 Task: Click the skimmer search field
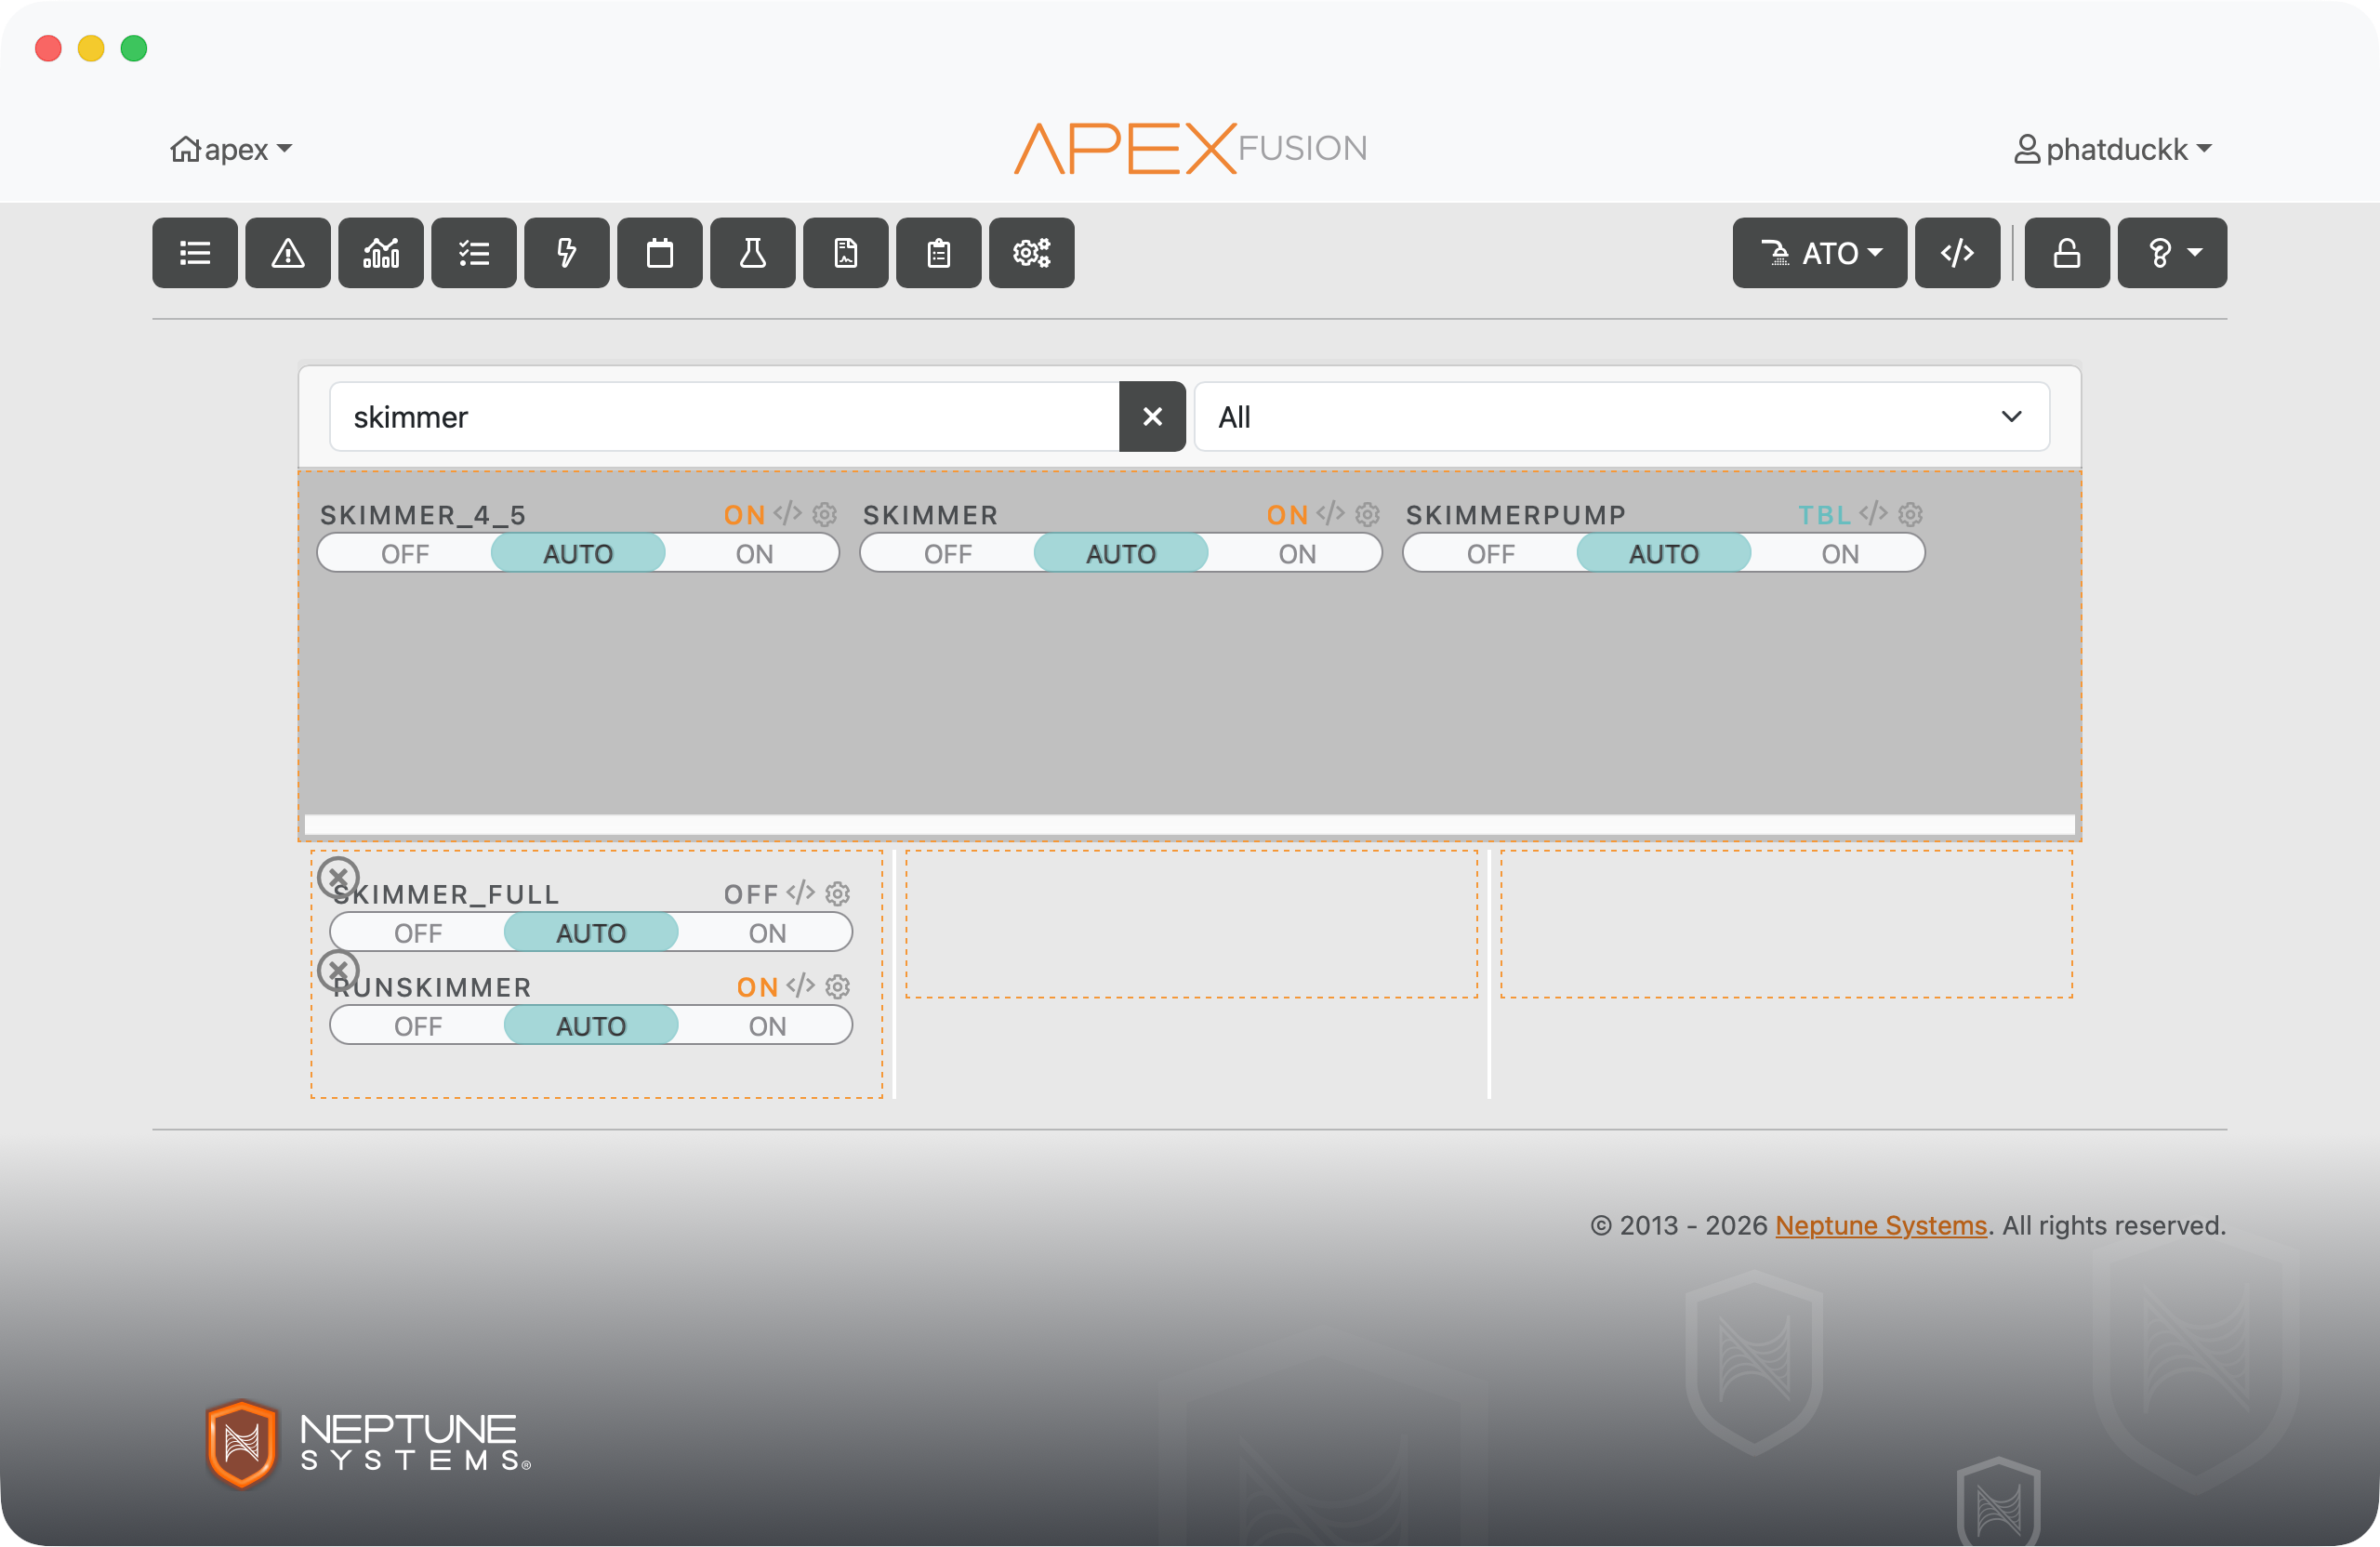coord(725,417)
